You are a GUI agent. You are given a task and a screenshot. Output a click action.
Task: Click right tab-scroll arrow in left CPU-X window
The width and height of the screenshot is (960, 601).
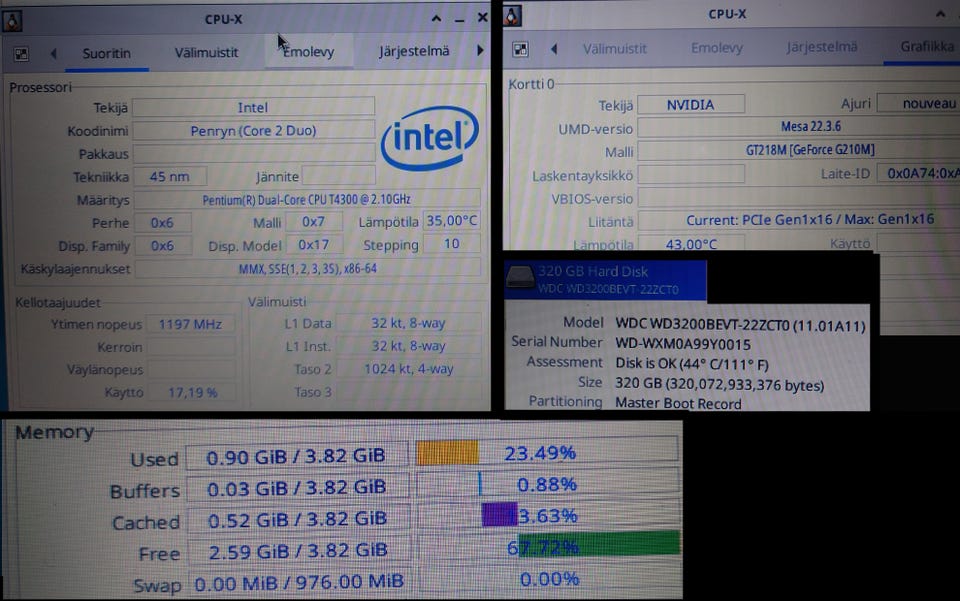tap(480, 50)
